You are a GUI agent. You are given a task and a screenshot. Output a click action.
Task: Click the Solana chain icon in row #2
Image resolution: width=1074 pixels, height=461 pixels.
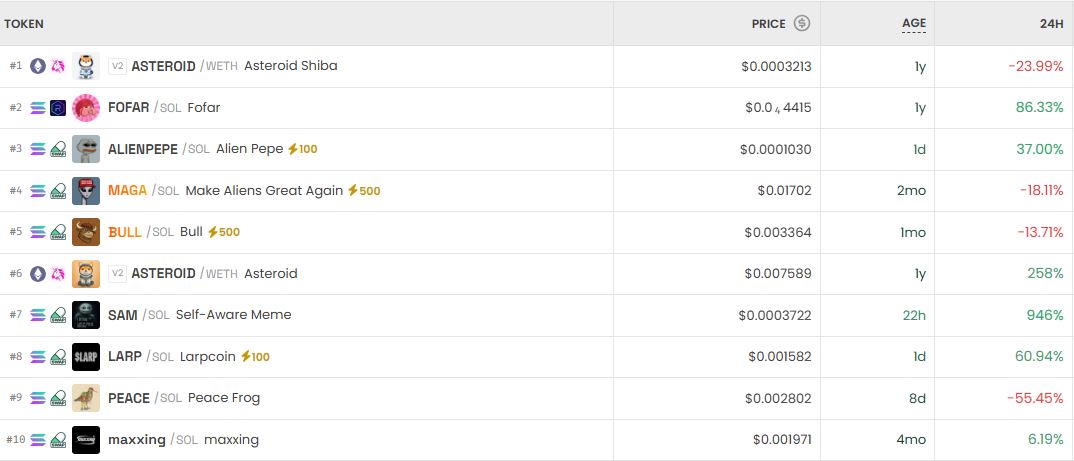click(38, 108)
